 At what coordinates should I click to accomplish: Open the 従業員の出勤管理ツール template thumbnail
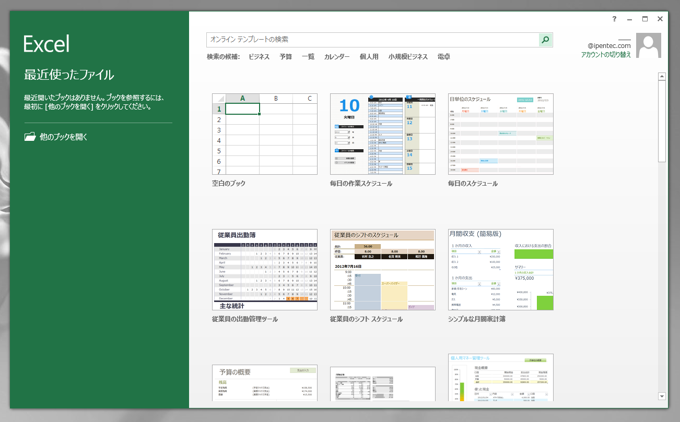(x=265, y=270)
